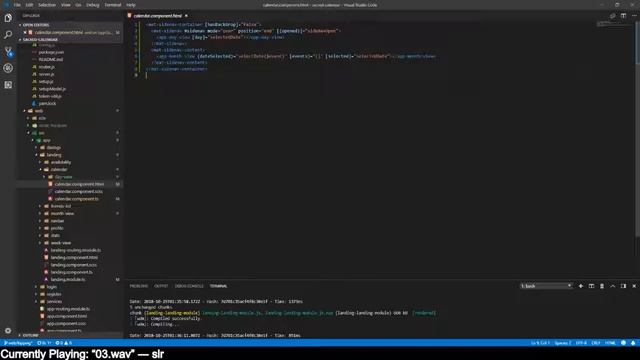Open the Search view in activity bar
This screenshot has height=360, width=640.
click(x=8, y=35)
